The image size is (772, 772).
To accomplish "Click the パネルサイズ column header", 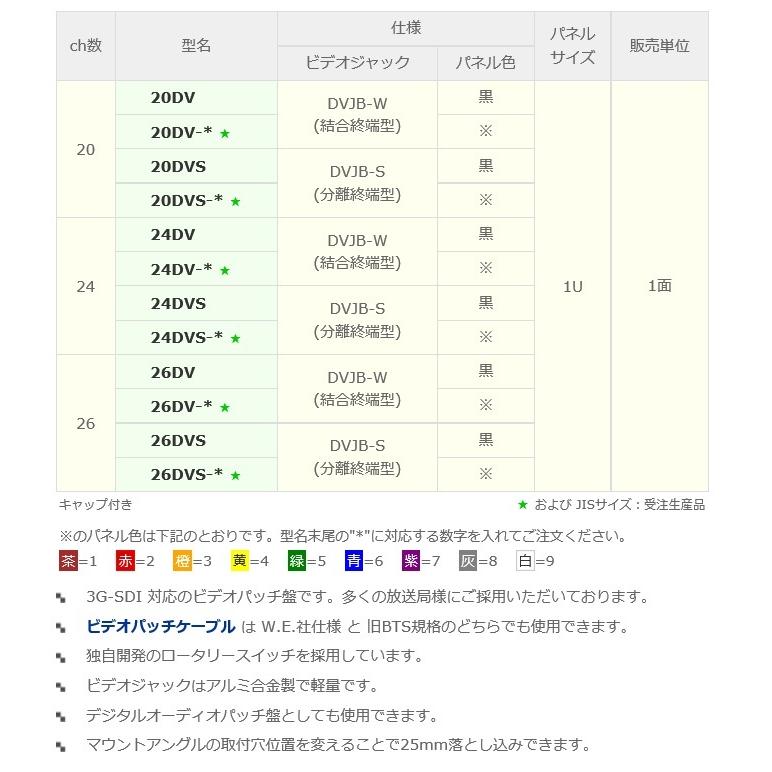I will click(572, 46).
